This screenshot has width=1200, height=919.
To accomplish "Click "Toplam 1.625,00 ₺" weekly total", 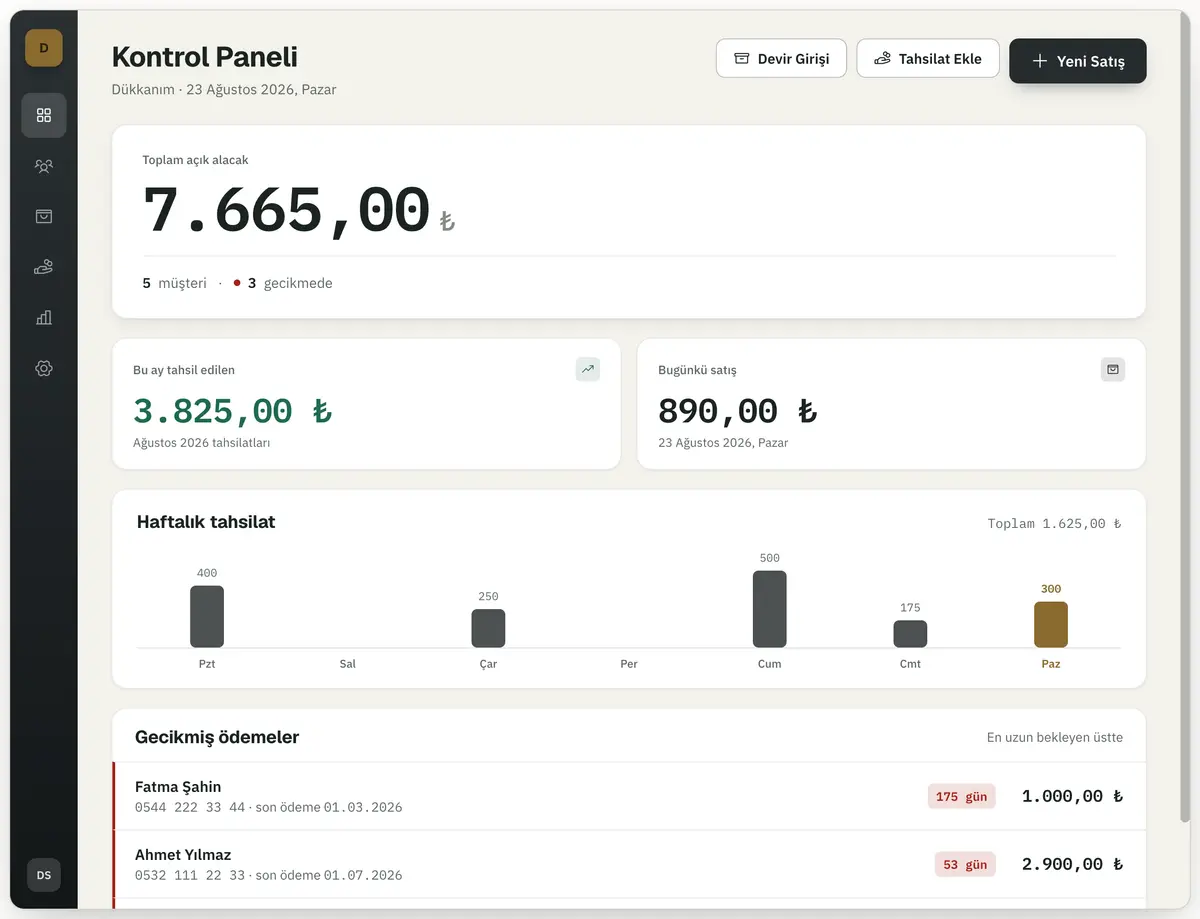I will click(x=1054, y=523).
